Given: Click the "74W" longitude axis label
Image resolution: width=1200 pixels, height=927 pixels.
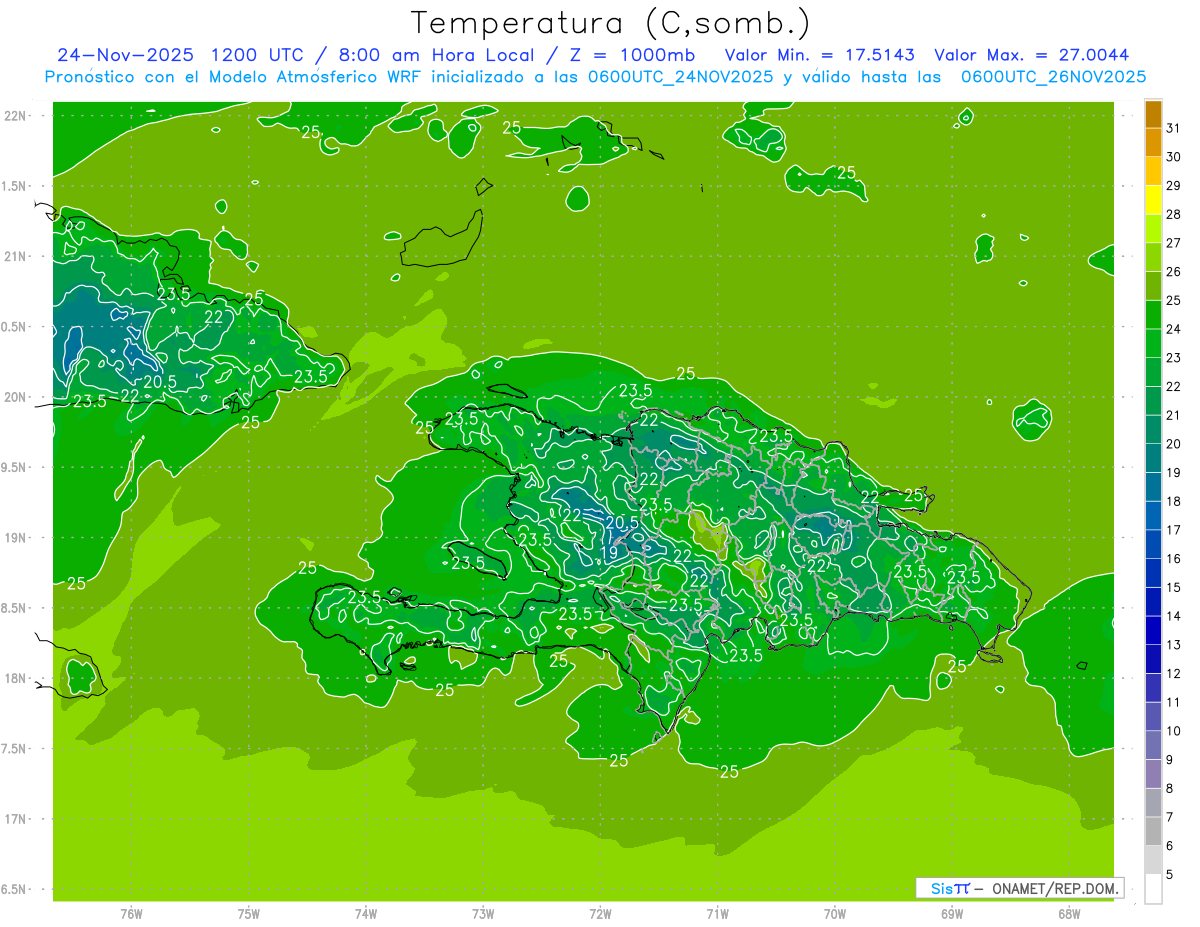Looking at the screenshot, I should pyautogui.click(x=366, y=913).
